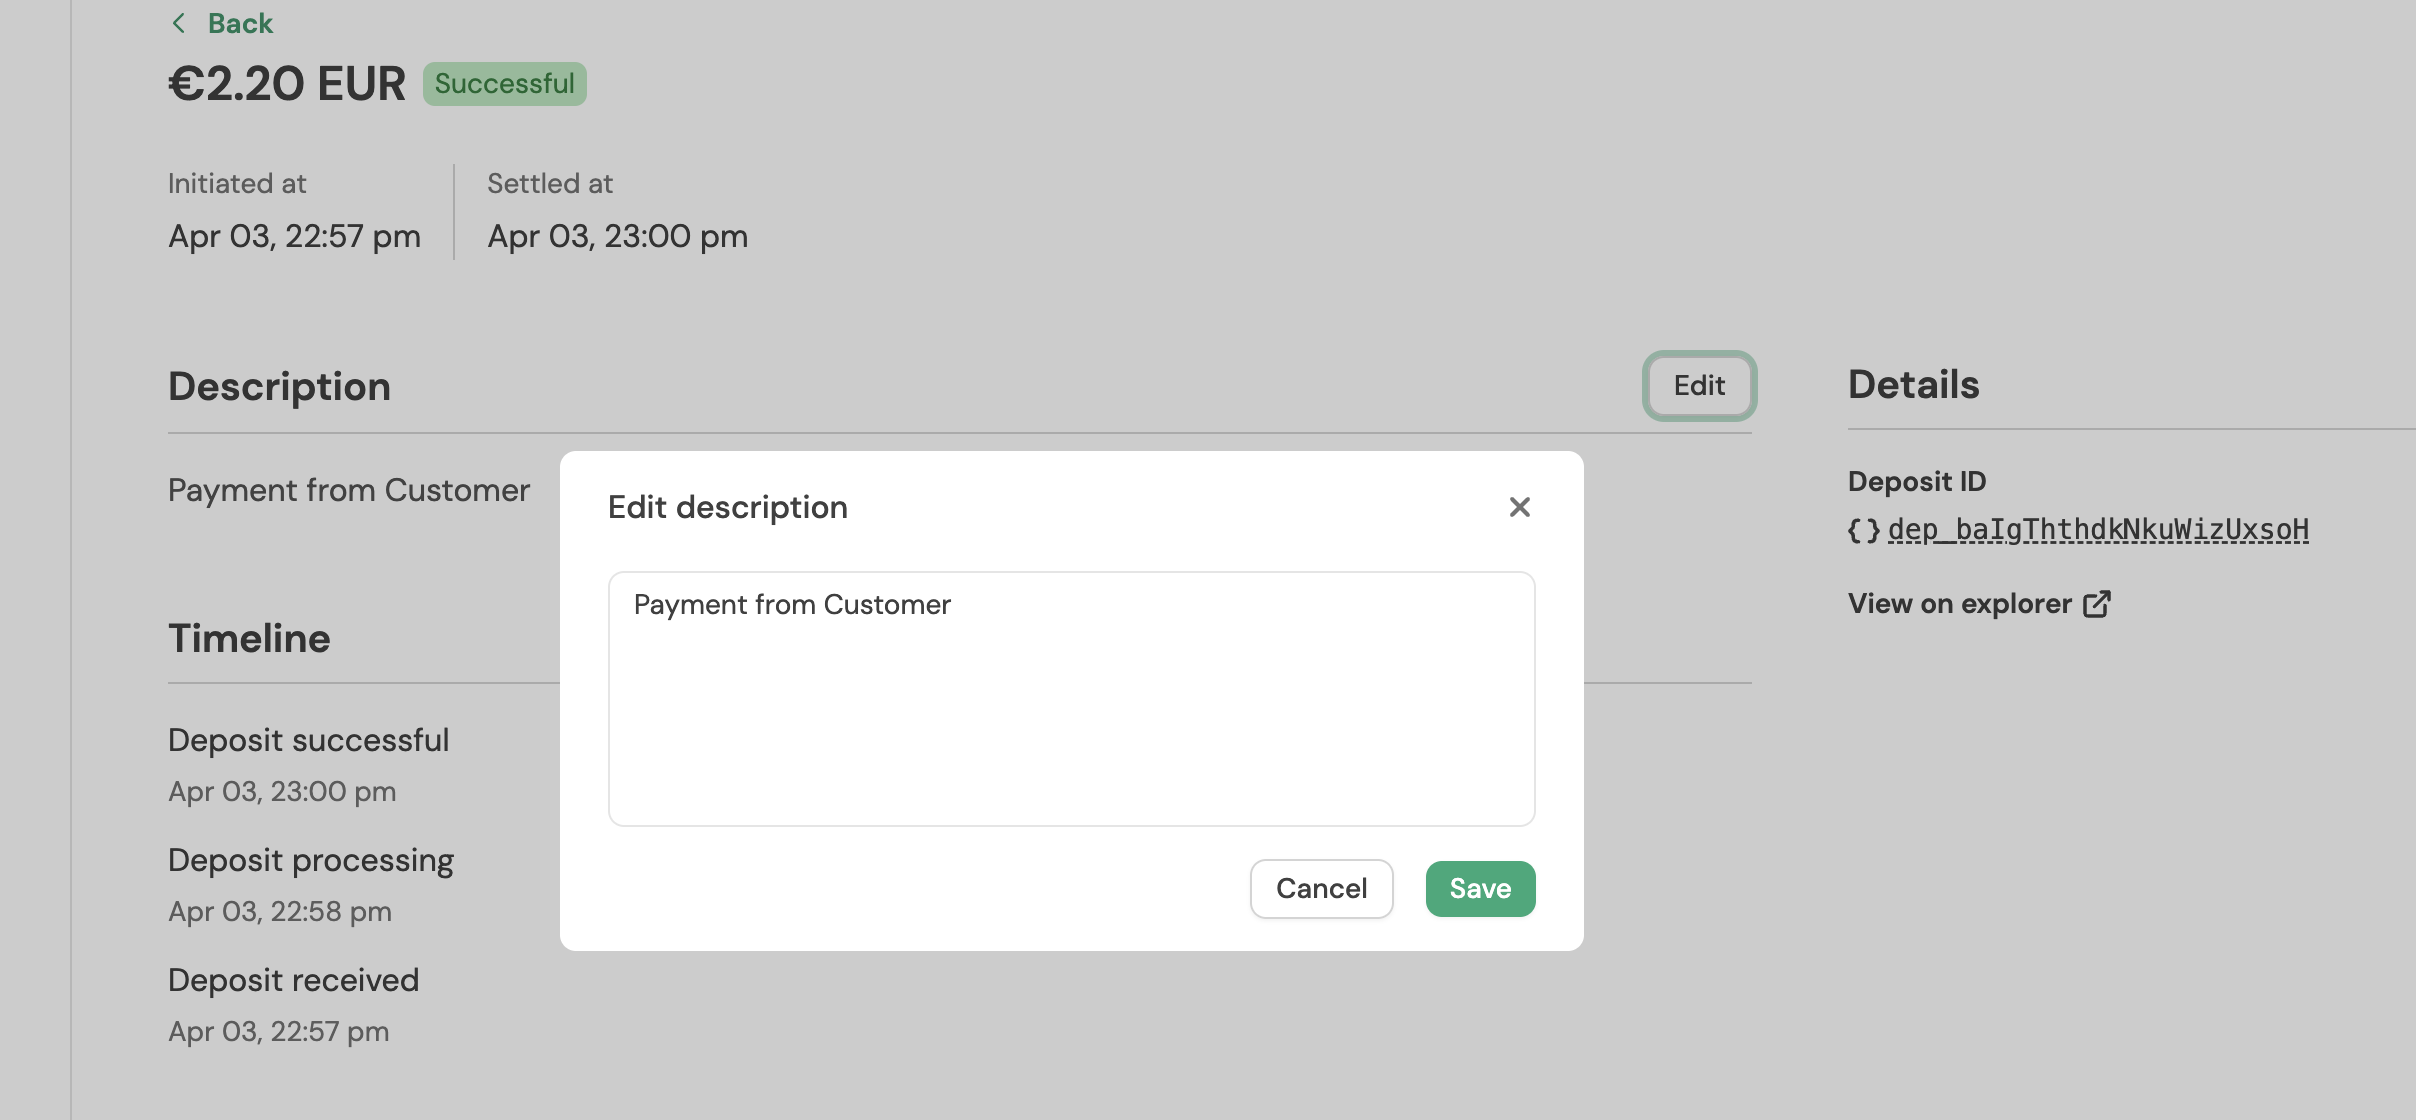Image resolution: width=2416 pixels, height=1120 pixels.
Task: Click the Initiated at timestamp
Action: coord(294,236)
